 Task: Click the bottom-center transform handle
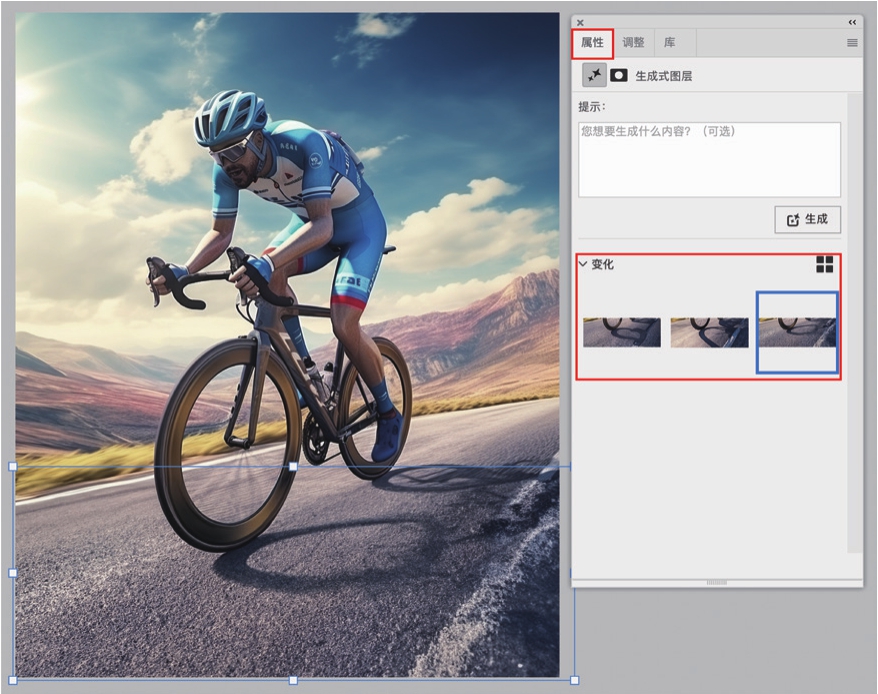[x=293, y=680]
